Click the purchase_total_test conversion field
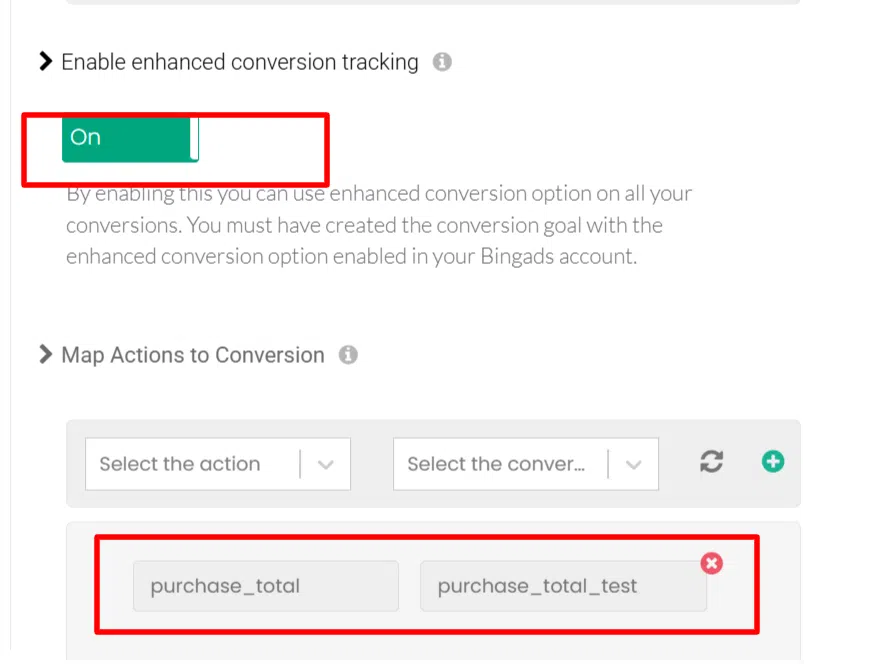This screenshot has height=668, width=871. click(563, 586)
